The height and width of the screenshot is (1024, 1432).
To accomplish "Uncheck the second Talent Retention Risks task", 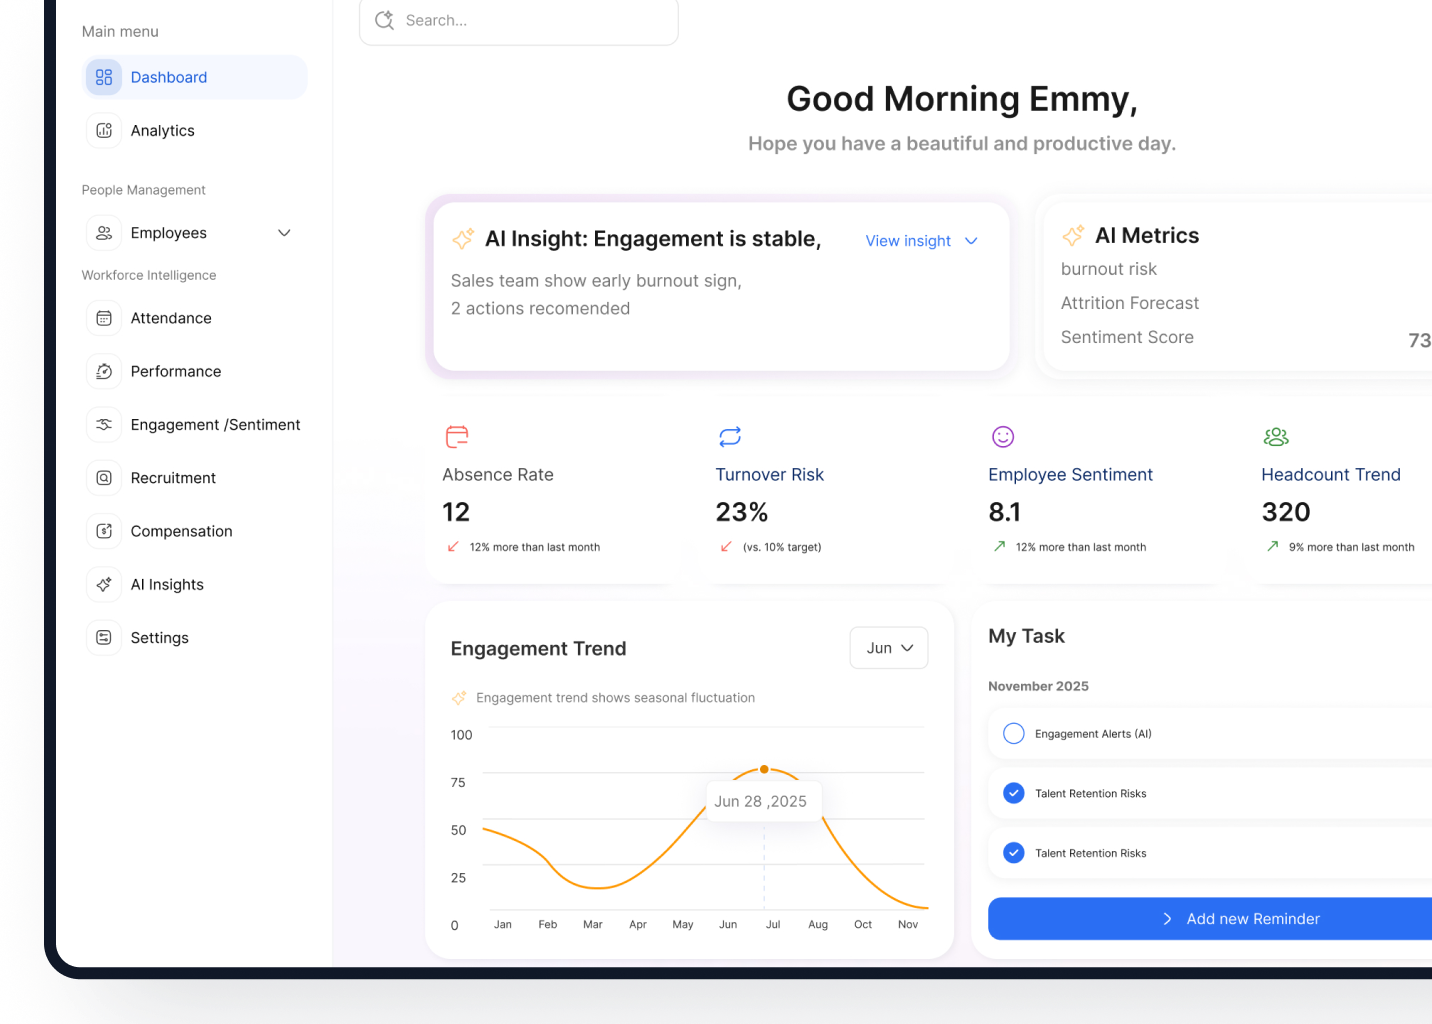I will tap(1013, 853).
